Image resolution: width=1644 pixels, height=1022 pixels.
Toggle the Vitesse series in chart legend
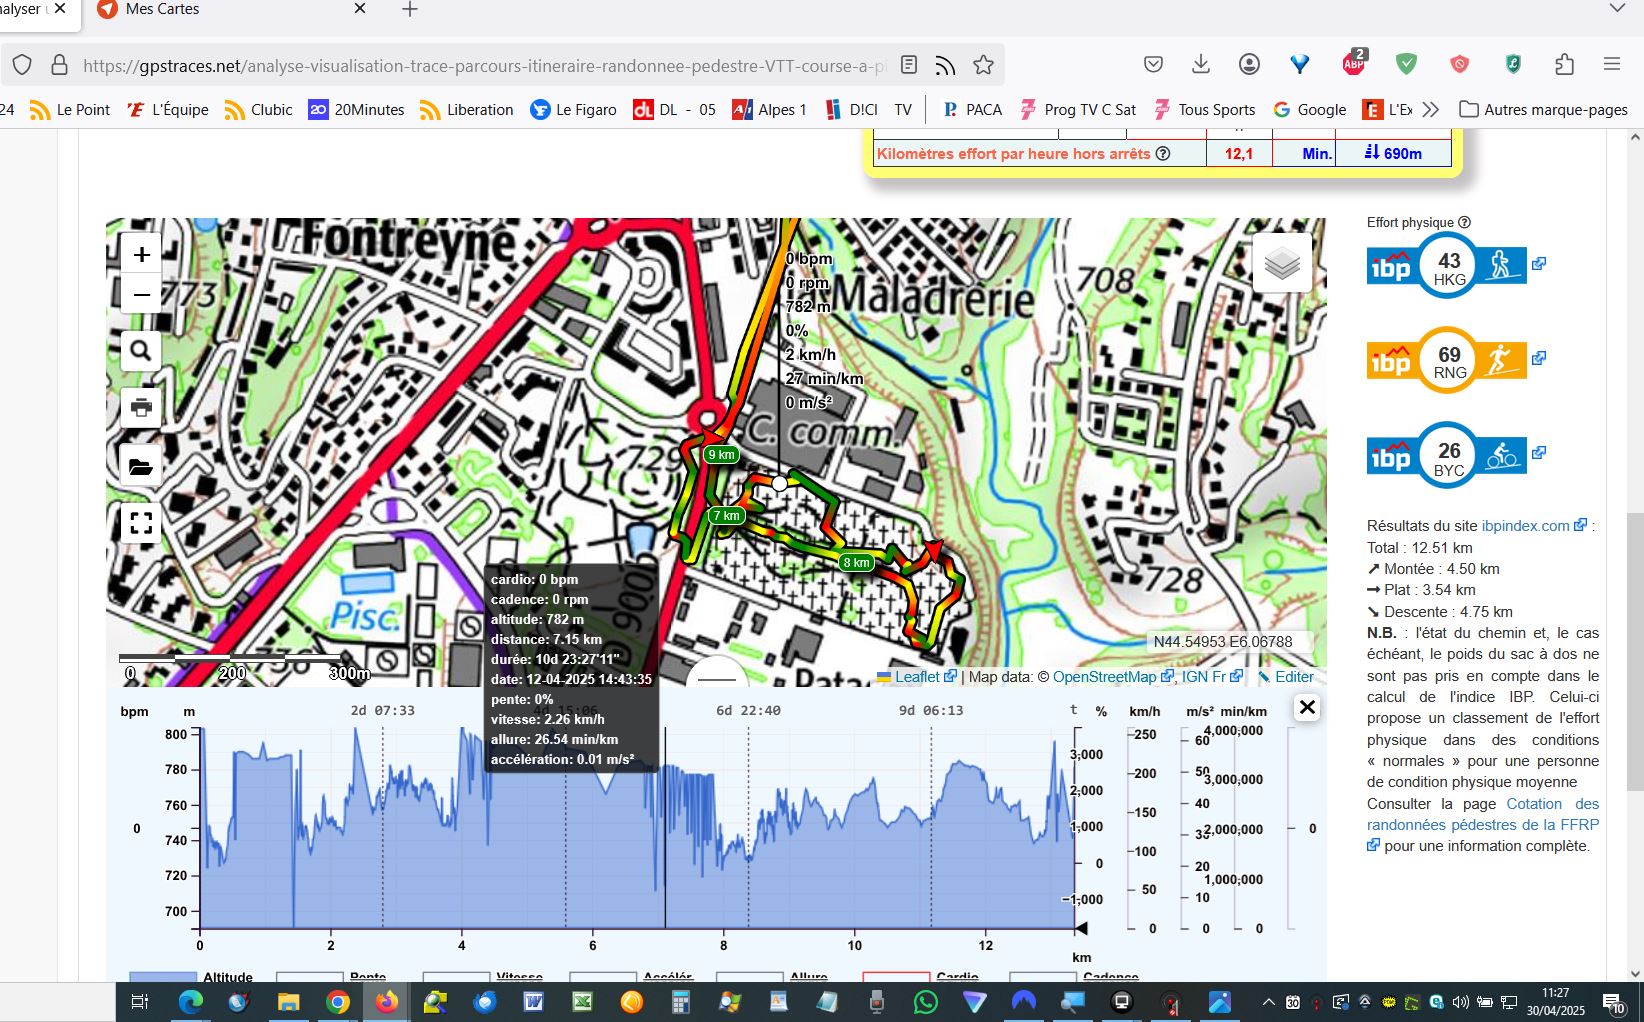(483, 977)
